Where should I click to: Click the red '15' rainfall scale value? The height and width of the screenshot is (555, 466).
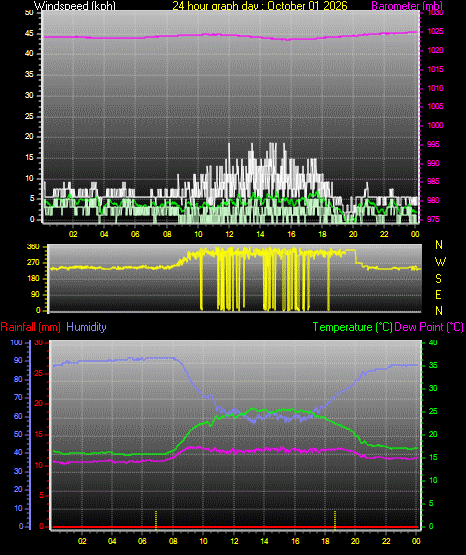coord(39,434)
